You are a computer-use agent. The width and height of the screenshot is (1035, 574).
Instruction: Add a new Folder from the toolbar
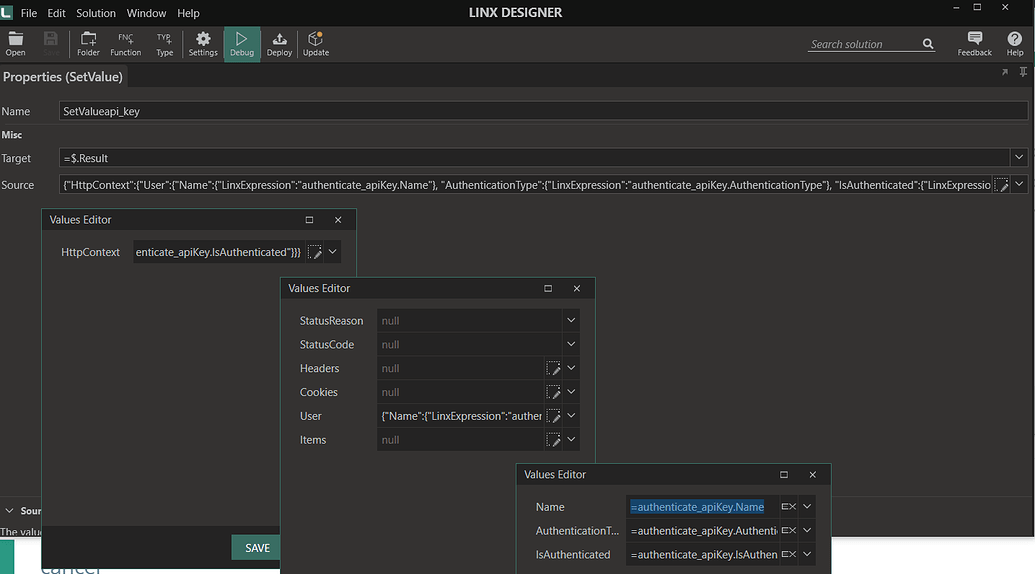(88, 44)
